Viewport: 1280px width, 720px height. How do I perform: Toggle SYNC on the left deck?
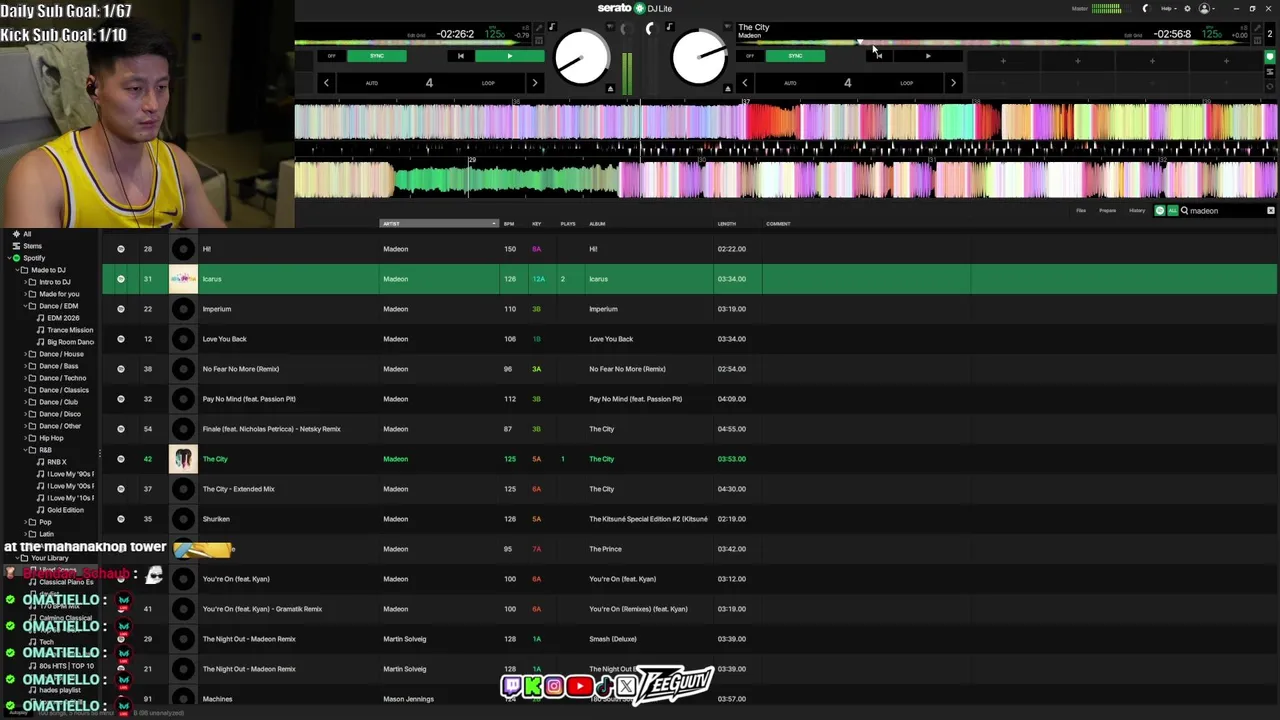click(x=377, y=56)
